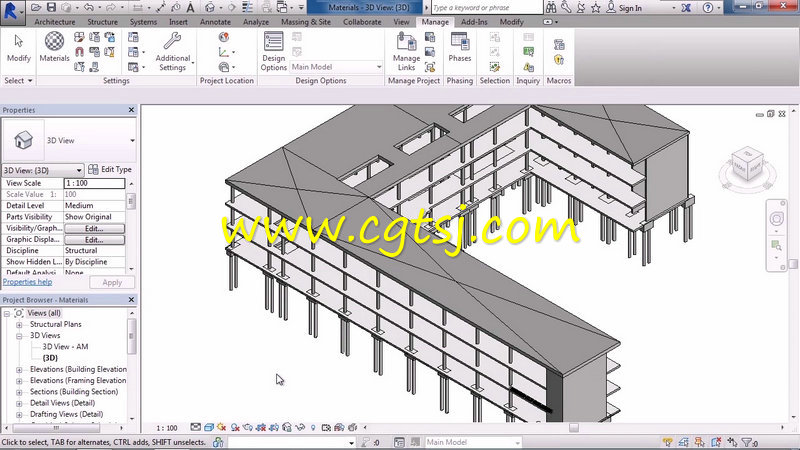Image resolution: width=800 pixels, height=450 pixels.
Task: Toggle Select Pinned Elements in status bar
Action: pyautogui.click(x=700, y=442)
